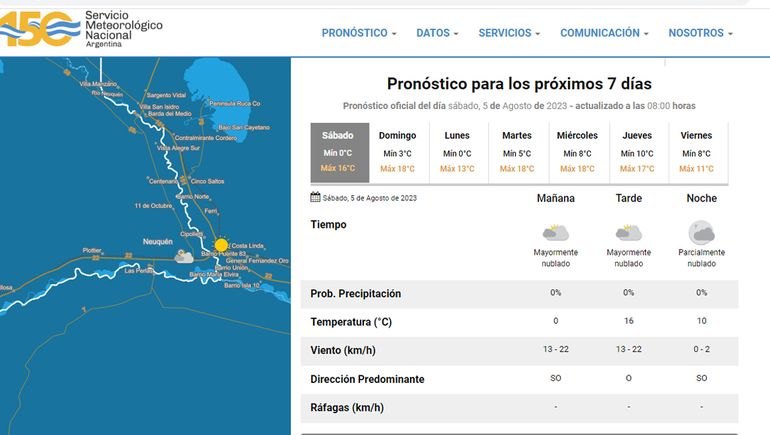This screenshot has height=435, width=770.
Task: Click the yellow sun marker on the map
Action: 221,245
